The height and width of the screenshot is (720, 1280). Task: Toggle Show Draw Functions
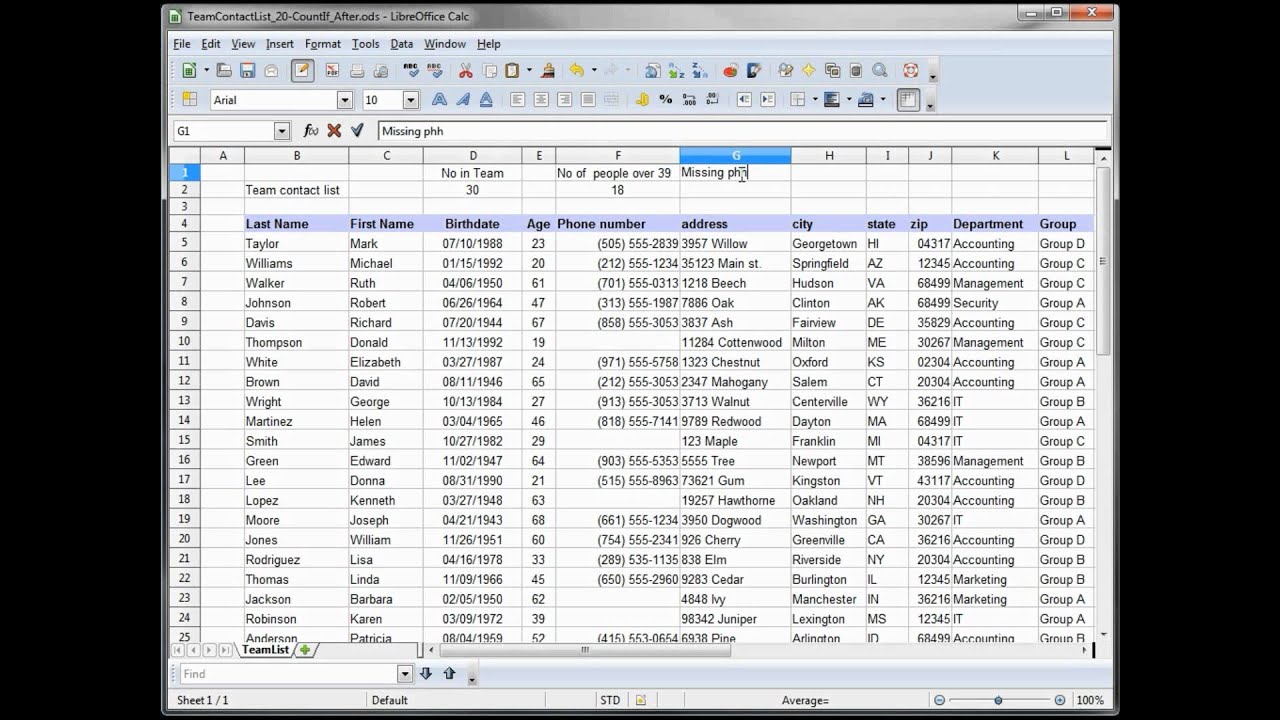pyautogui.click(x=754, y=71)
